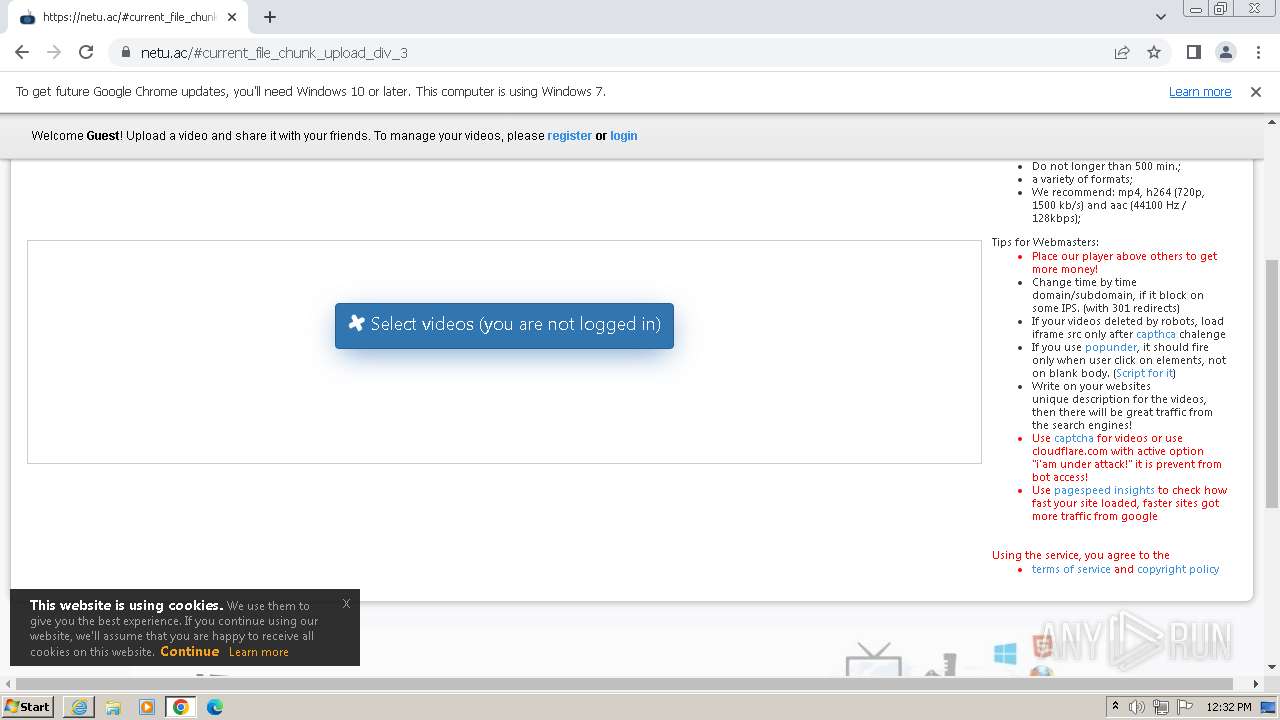Viewport: 1280px width, 720px height.
Task: Open the volume control in tray
Action: click(1137, 707)
